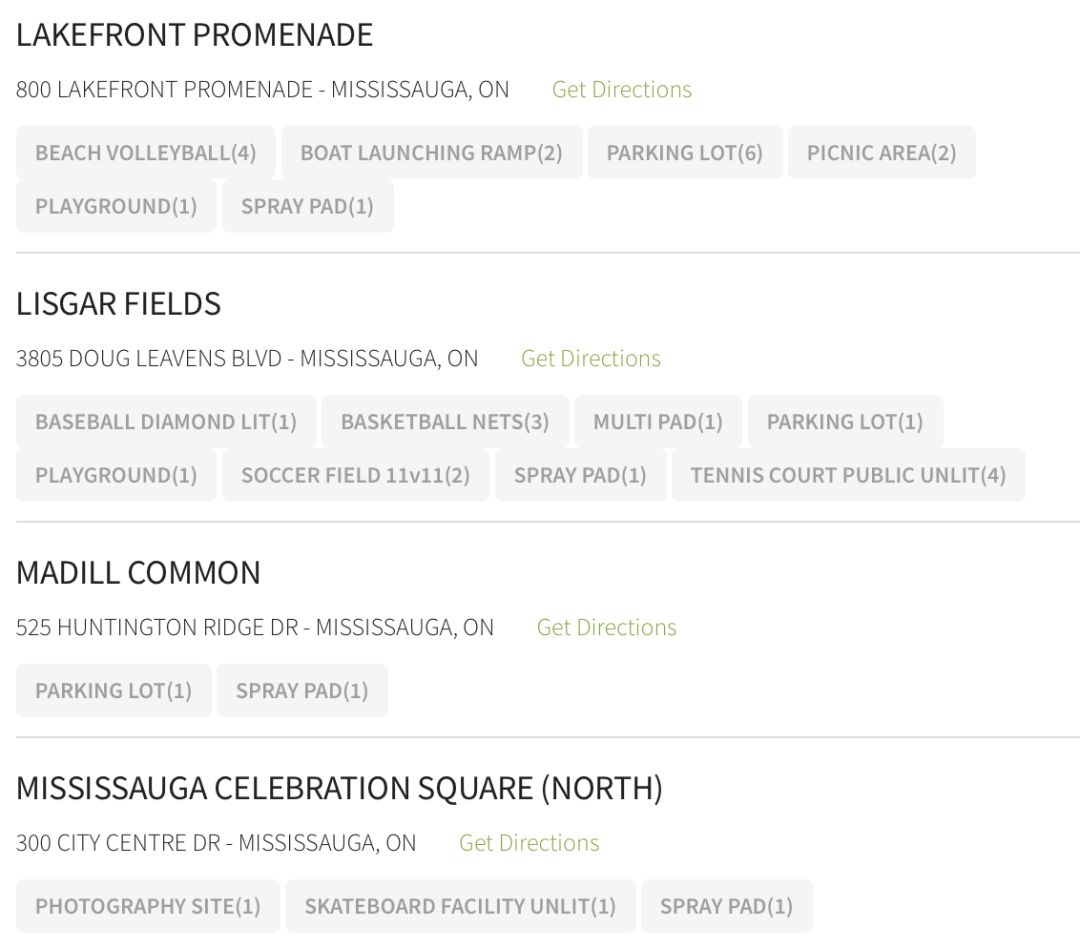
Task: Click Tennis Court Public Unlit(4) tag
Action: click(848, 475)
